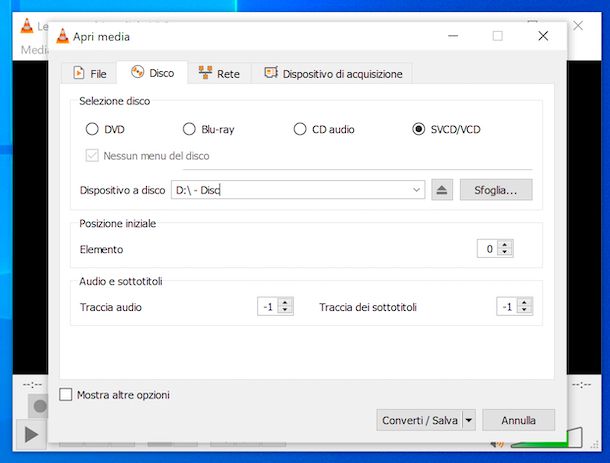Switch to Dispositivo di acquisizione tab
Image resolution: width=610 pixels, height=463 pixels.
coord(332,73)
